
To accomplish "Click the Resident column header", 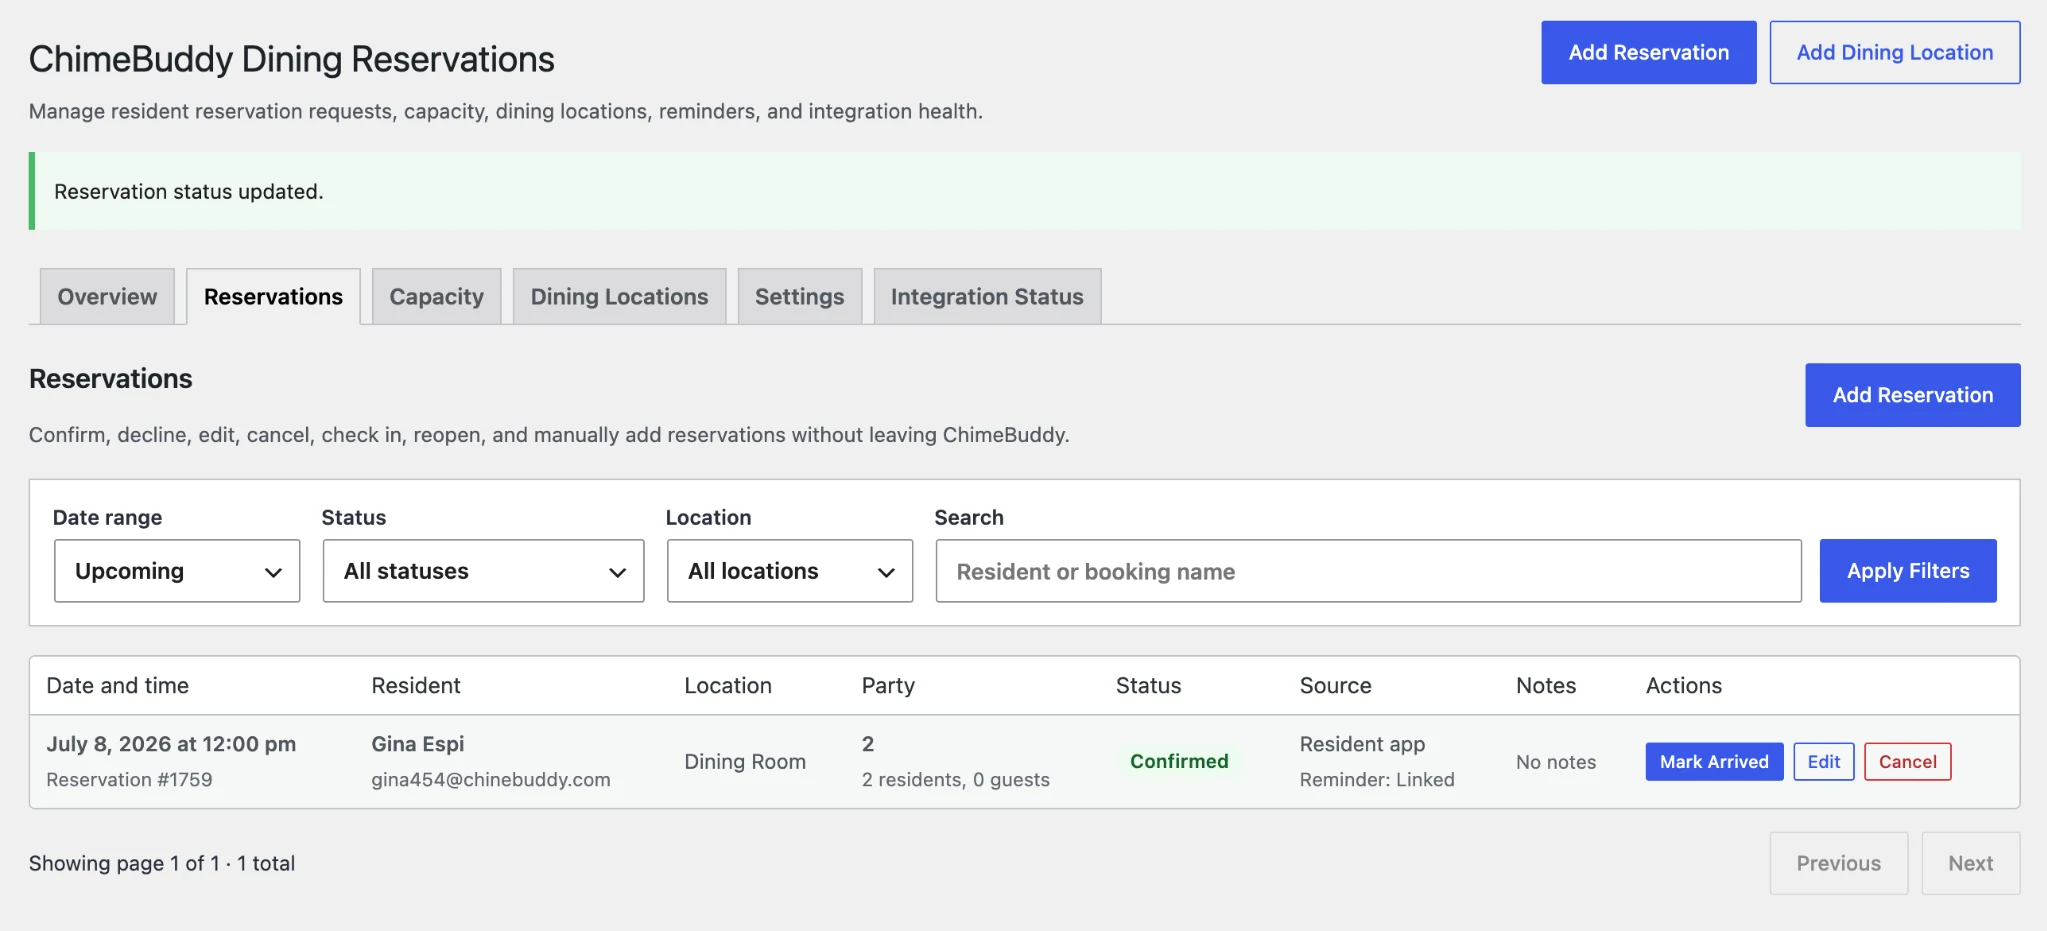I will [416, 686].
